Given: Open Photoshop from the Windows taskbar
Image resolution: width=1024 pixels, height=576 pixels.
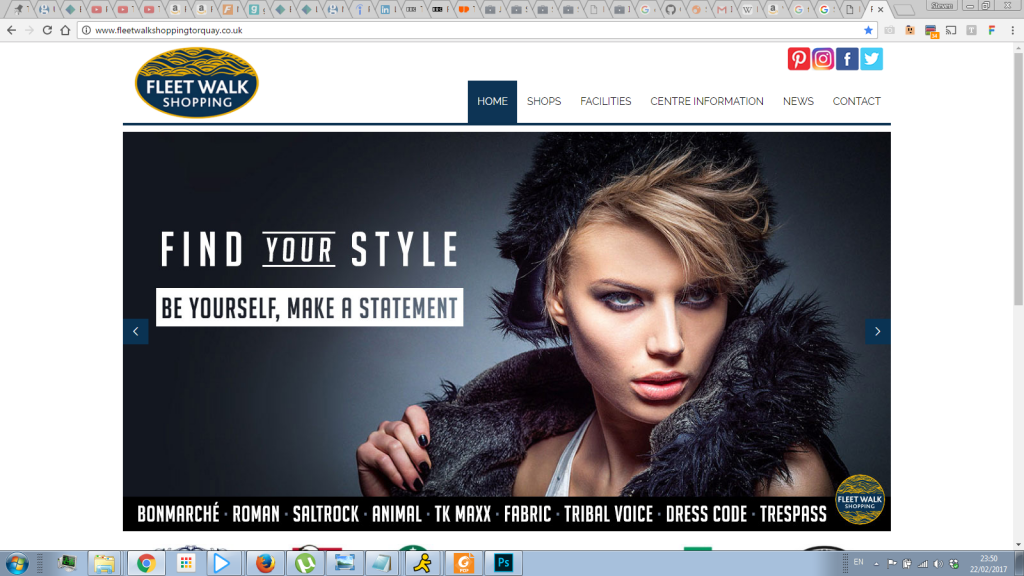Looking at the screenshot, I should [x=504, y=563].
